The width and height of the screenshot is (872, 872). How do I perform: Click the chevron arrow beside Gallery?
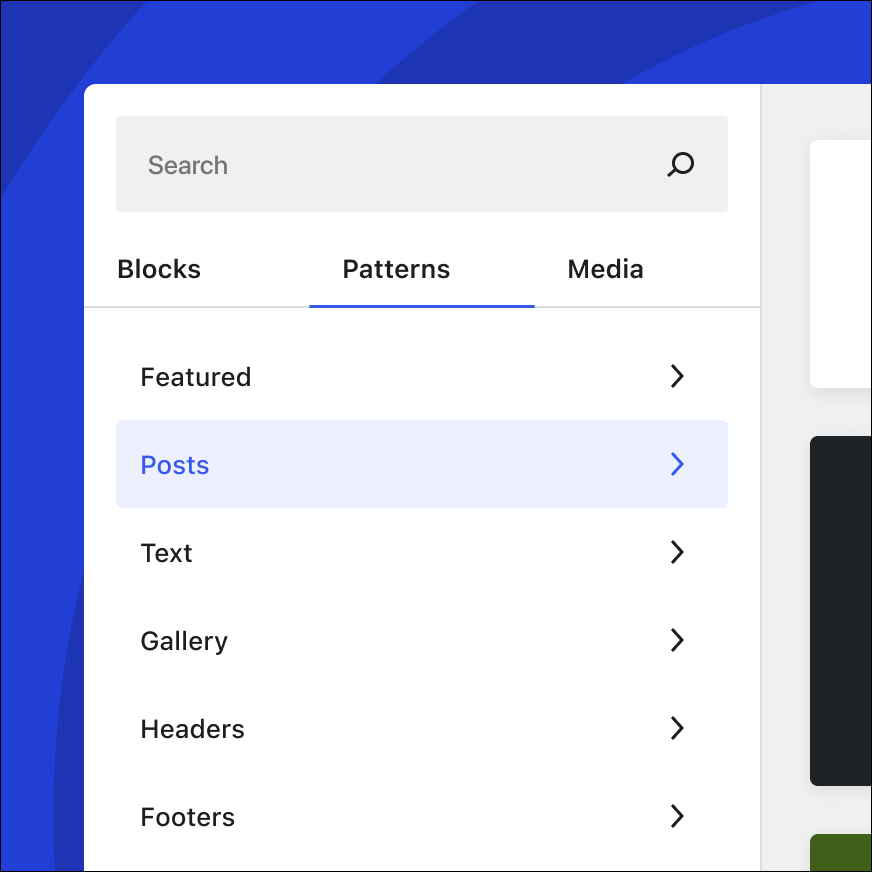click(677, 640)
